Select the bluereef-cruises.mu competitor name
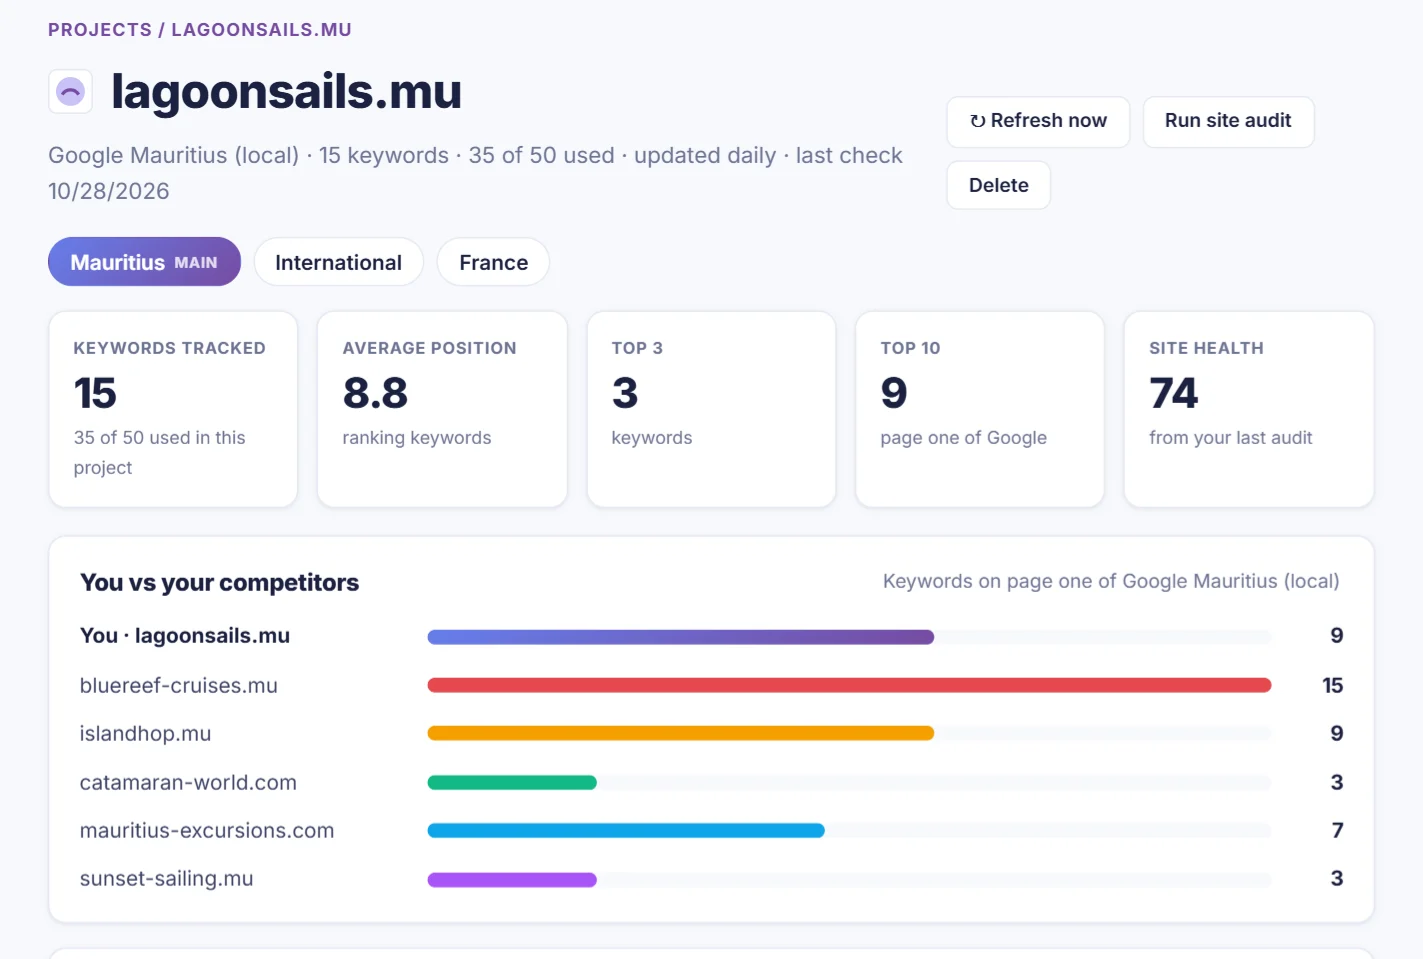The width and height of the screenshot is (1423, 959). pos(179,685)
